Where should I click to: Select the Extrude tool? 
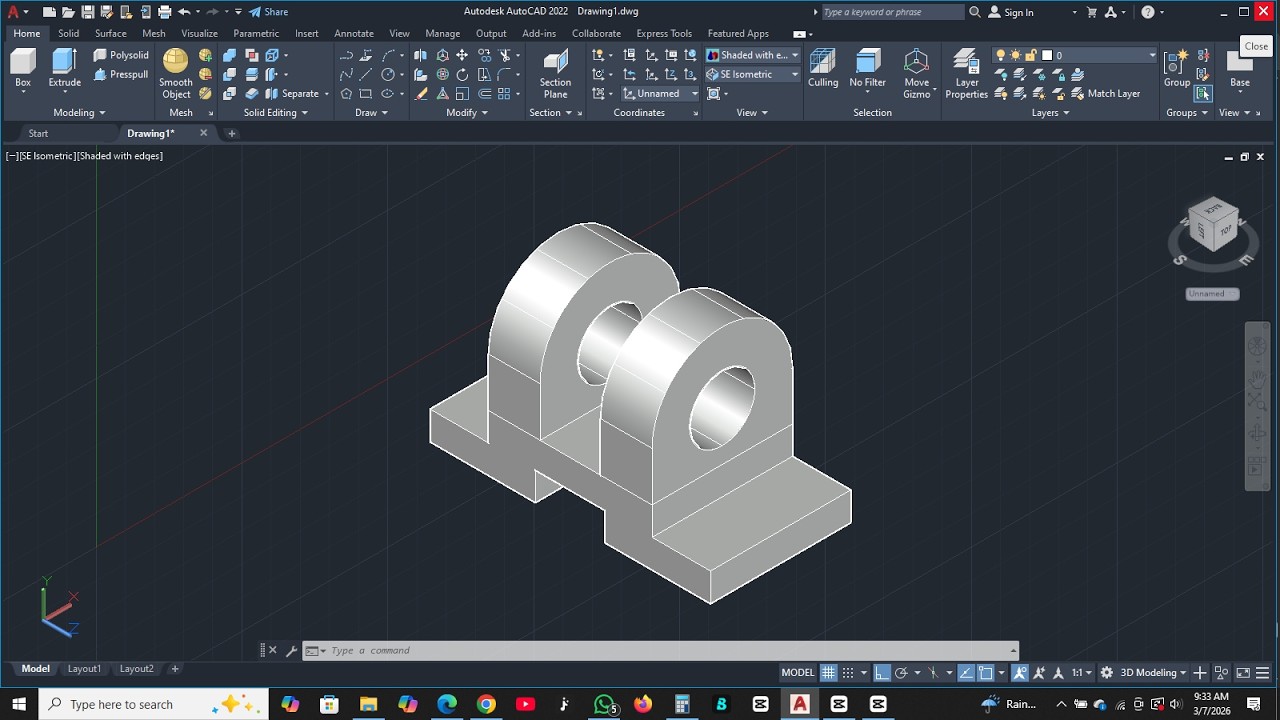[65, 70]
